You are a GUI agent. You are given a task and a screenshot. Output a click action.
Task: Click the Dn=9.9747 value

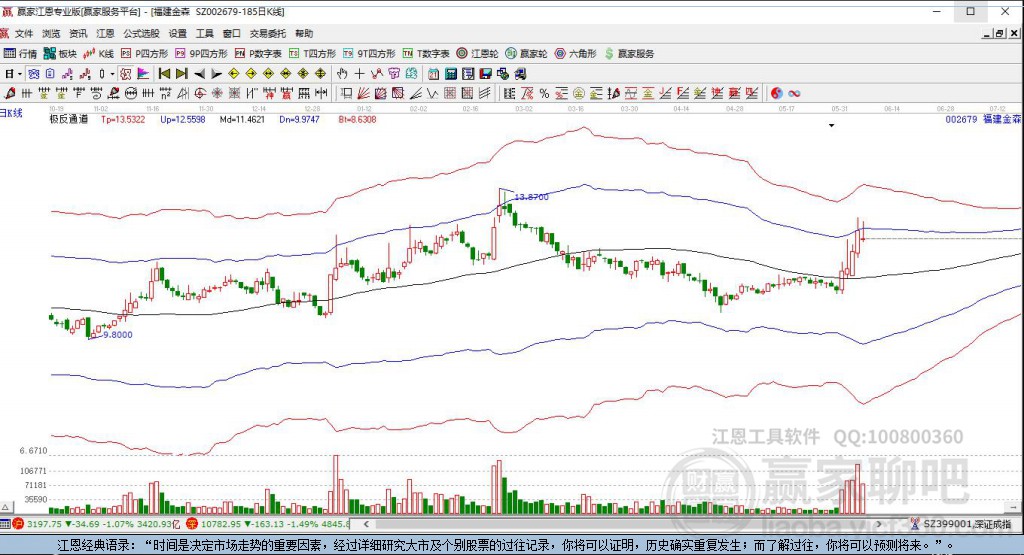tap(299, 119)
